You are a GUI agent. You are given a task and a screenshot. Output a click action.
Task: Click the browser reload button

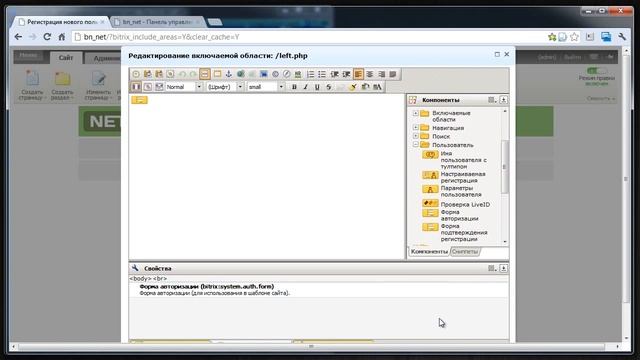pos(47,37)
